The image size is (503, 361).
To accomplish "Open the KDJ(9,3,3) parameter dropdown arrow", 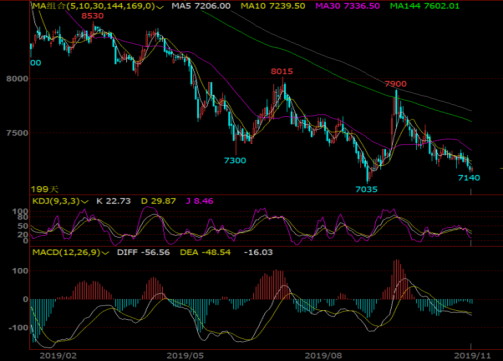I will pos(85,202).
